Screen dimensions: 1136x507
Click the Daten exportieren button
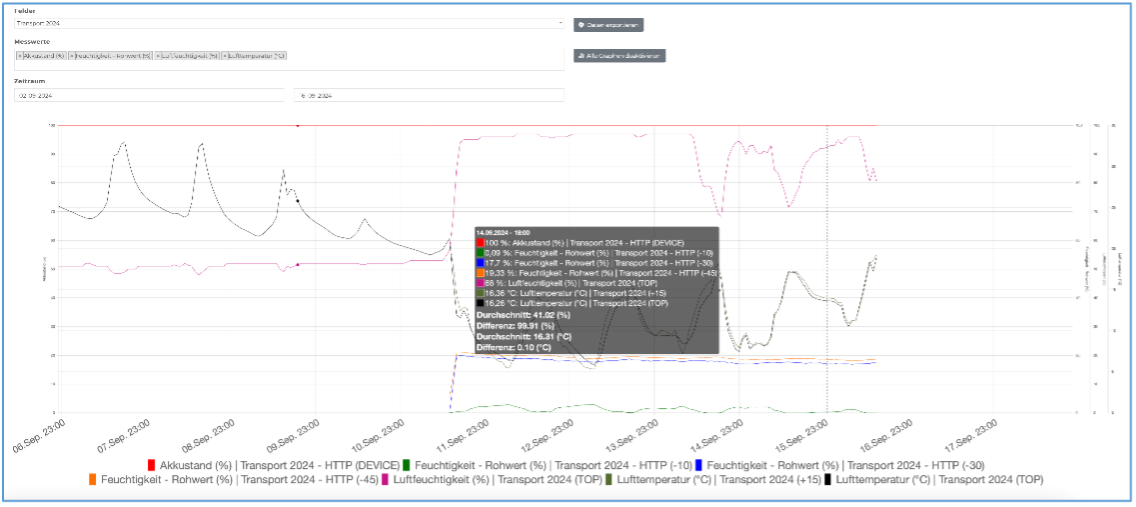(609, 25)
